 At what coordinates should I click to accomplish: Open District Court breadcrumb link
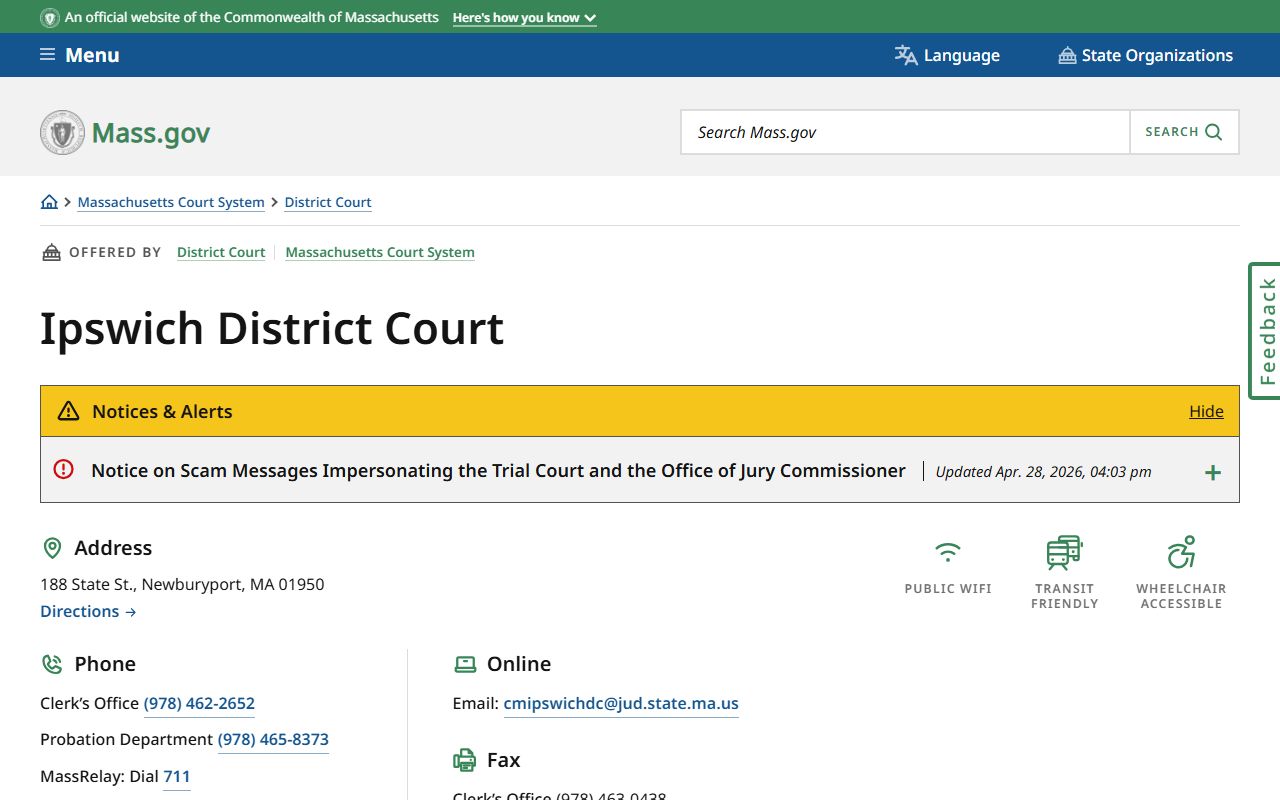328,202
